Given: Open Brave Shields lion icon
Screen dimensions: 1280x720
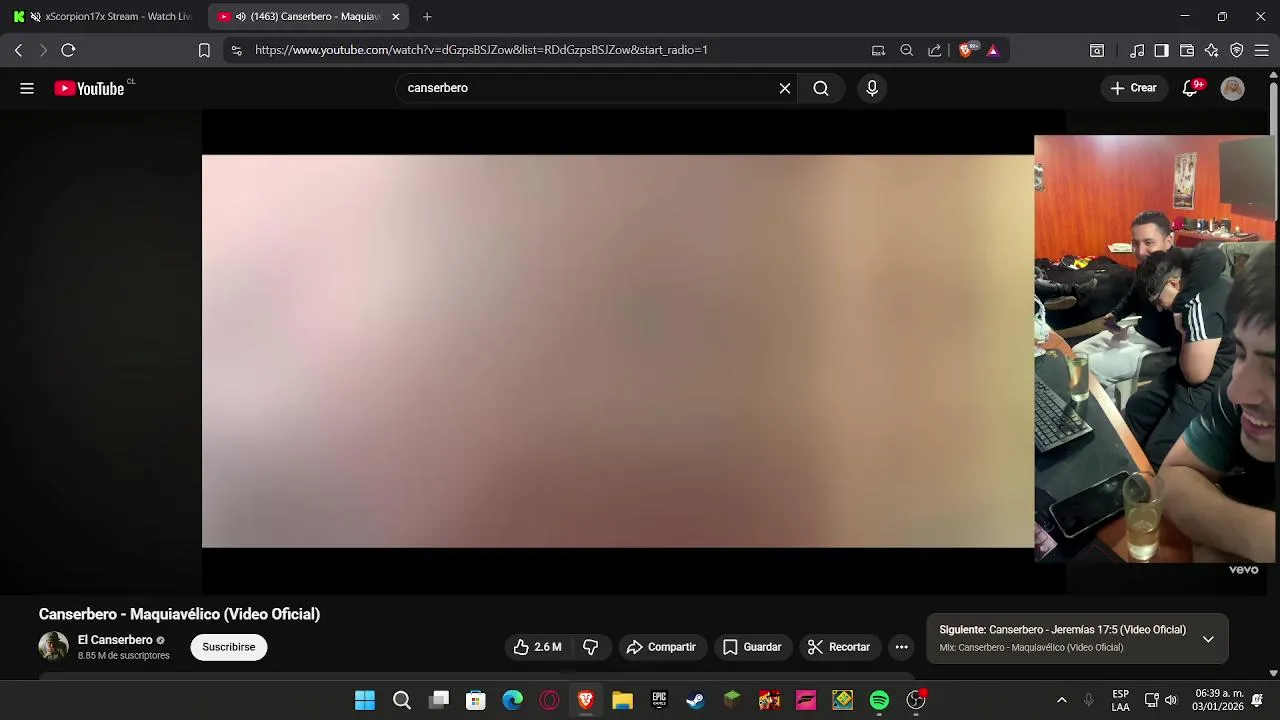Looking at the screenshot, I should pos(967,50).
